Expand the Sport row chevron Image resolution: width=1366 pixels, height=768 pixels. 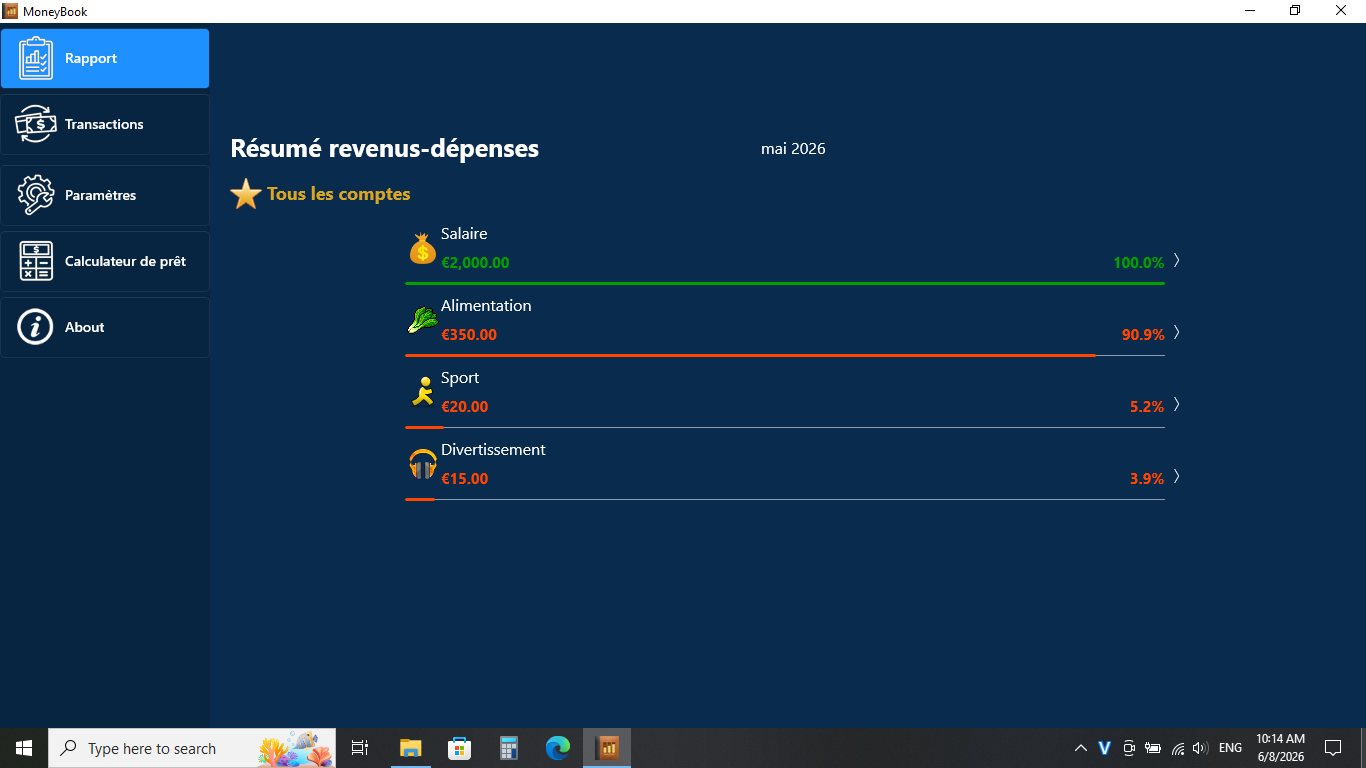coord(1176,405)
